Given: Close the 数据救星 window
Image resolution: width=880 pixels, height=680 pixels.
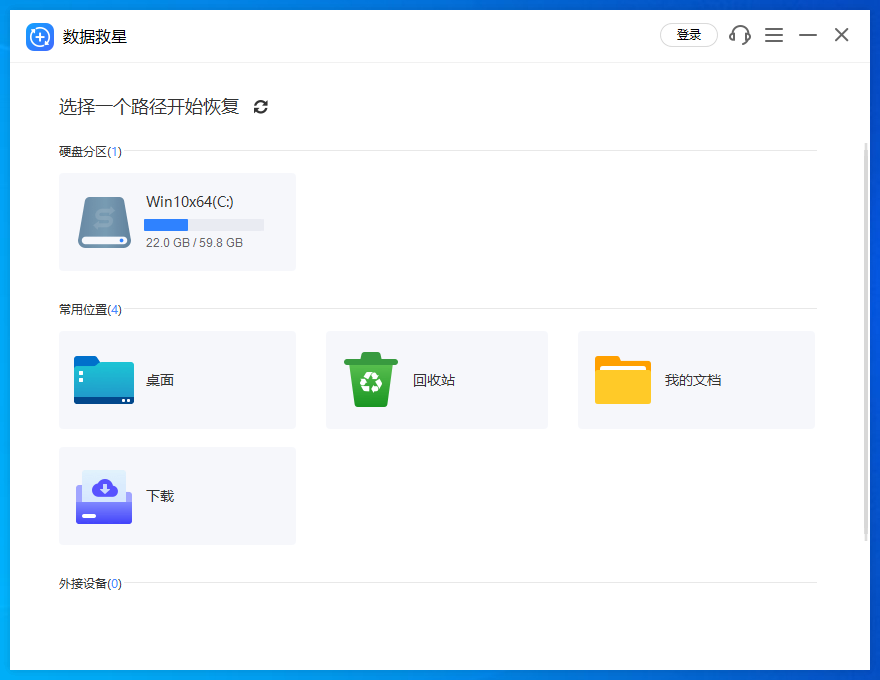Looking at the screenshot, I should pyautogui.click(x=841, y=35).
